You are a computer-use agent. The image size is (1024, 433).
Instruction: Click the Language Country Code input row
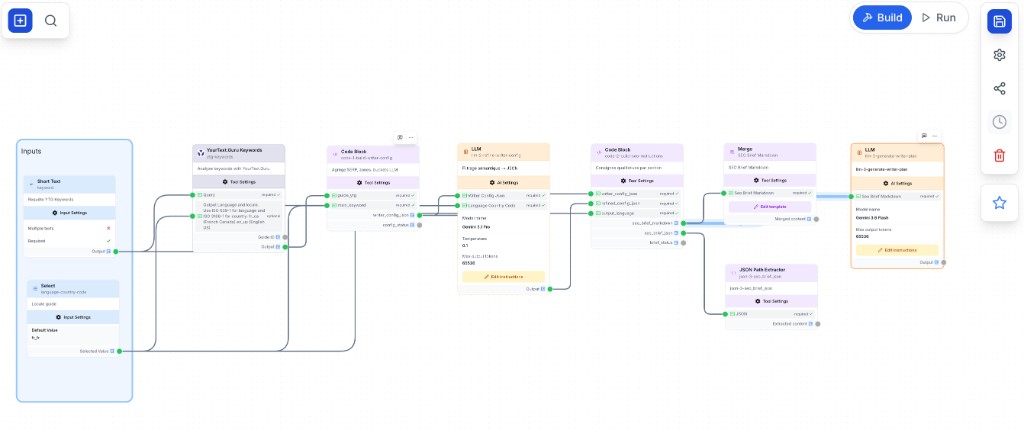click(504, 205)
